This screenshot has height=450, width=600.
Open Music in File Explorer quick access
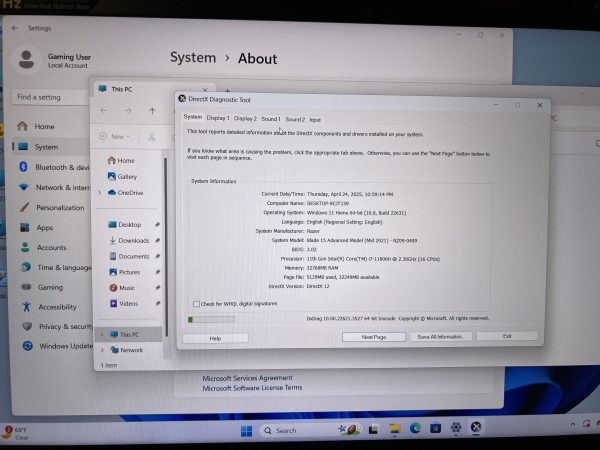(x=122, y=288)
